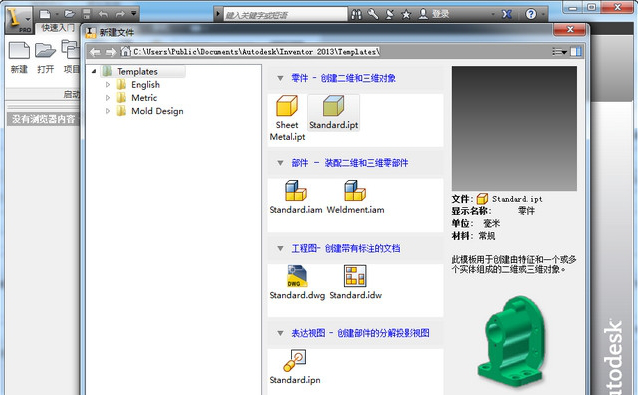Expand the Mold Design folder node
The height and width of the screenshot is (410, 638).
(x=108, y=111)
